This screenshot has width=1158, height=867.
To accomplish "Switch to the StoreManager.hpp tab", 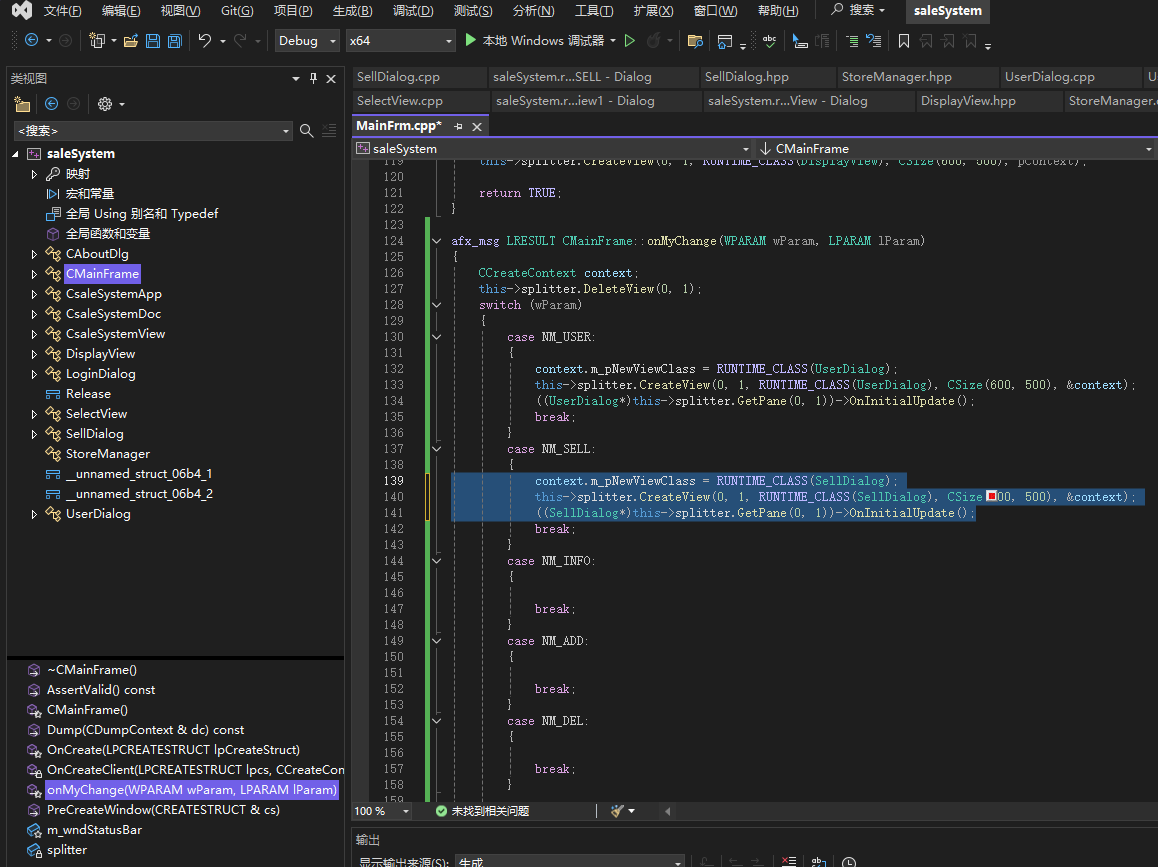I will tap(896, 77).
